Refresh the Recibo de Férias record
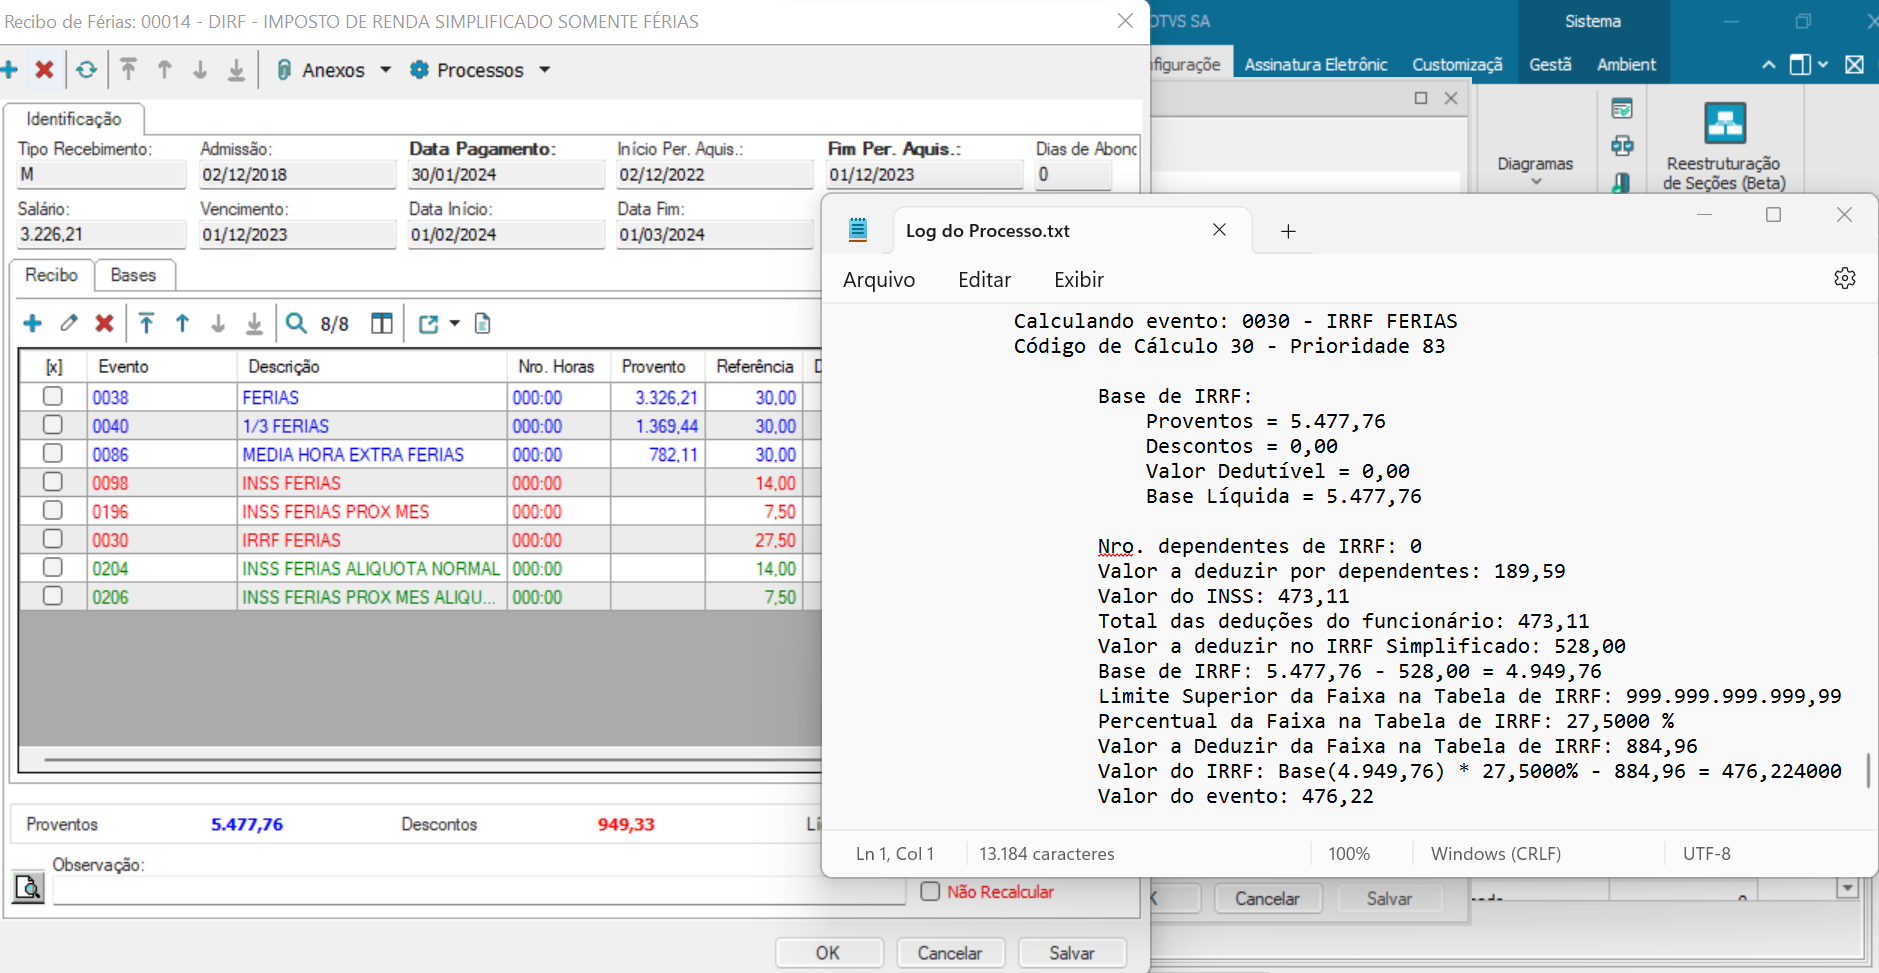The width and height of the screenshot is (1879, 973). [x=87, y=69]
